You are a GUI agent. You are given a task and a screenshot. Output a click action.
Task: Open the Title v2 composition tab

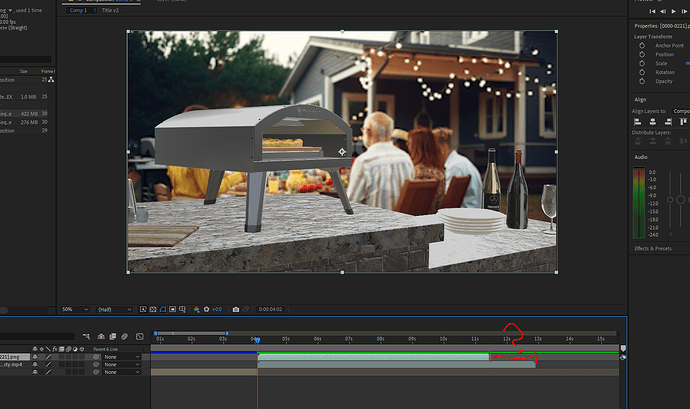pos(110,10)
